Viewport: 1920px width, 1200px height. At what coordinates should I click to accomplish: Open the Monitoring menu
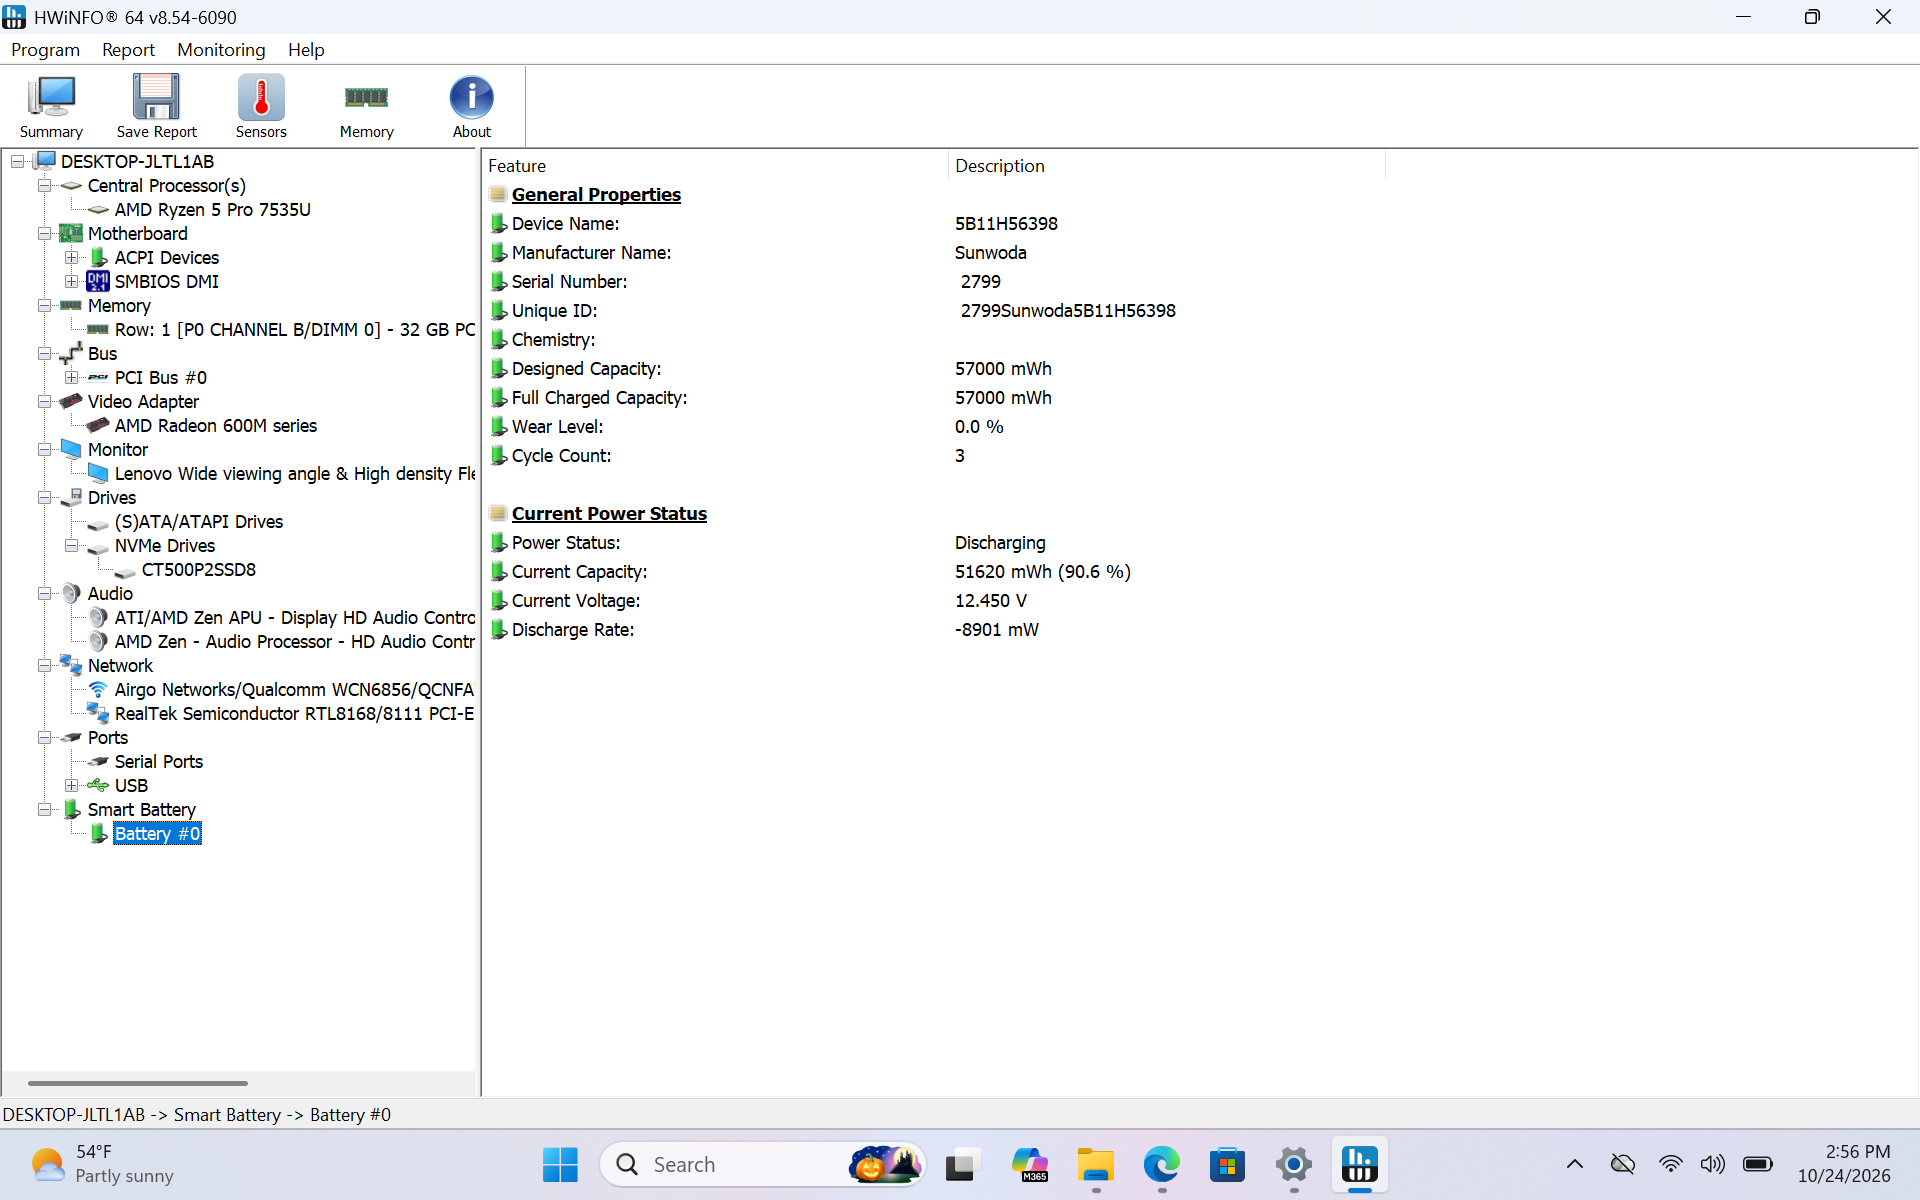coord(221,49)
